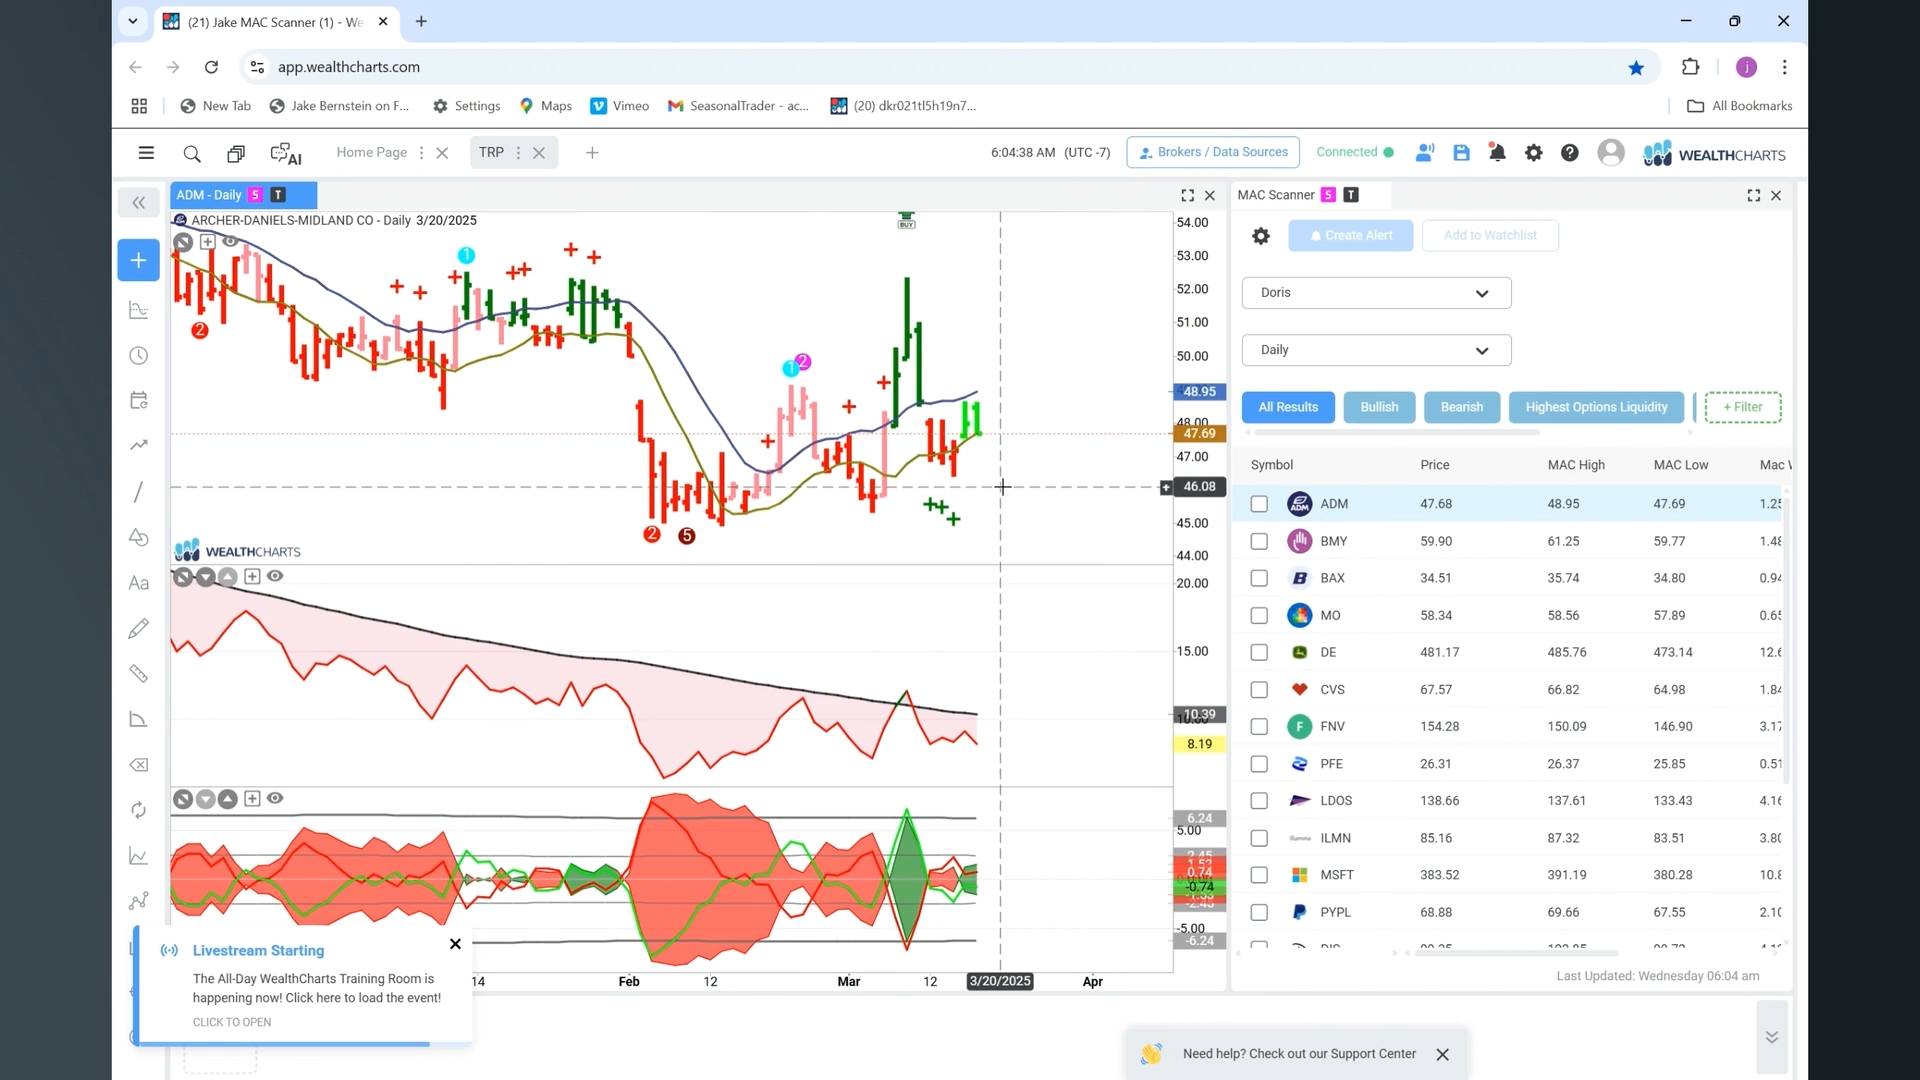This screenshot has width=1920, height=1080.
Task: Open the layouts windows icon
Action: 236,154
